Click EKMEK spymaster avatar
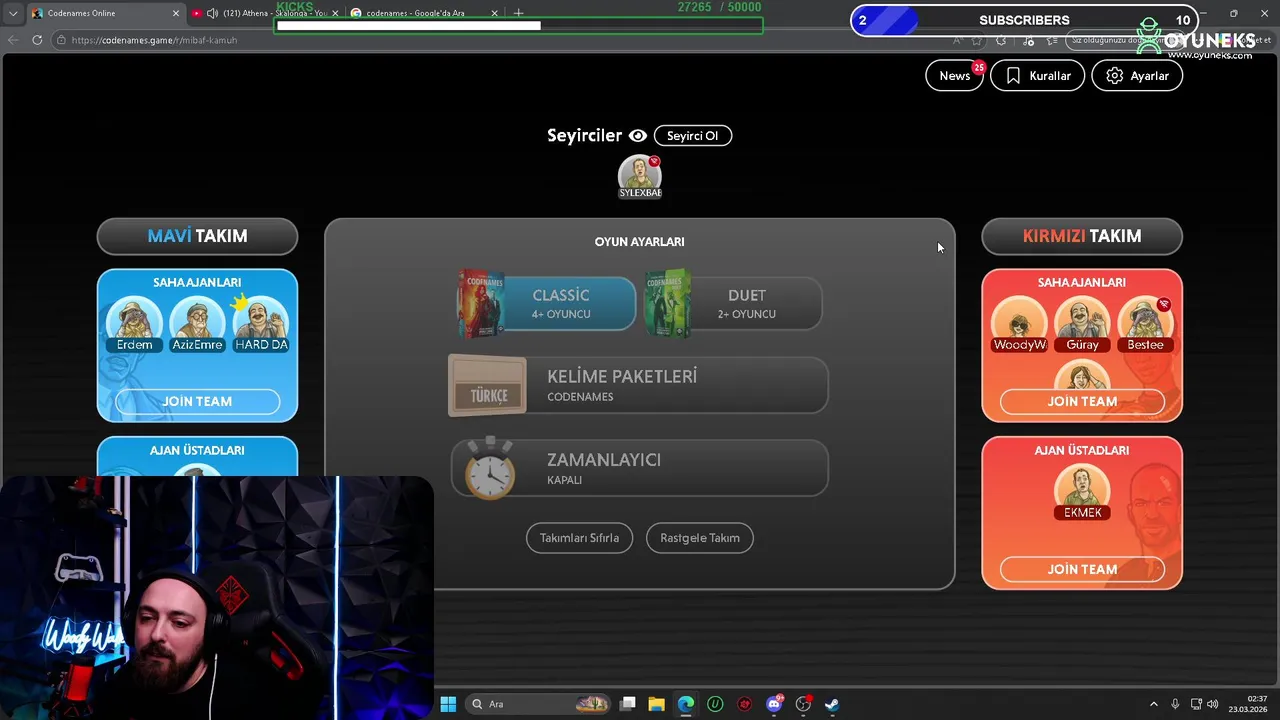The width and height of the screenshot is (1280, 720). (x=1082, y=492)
